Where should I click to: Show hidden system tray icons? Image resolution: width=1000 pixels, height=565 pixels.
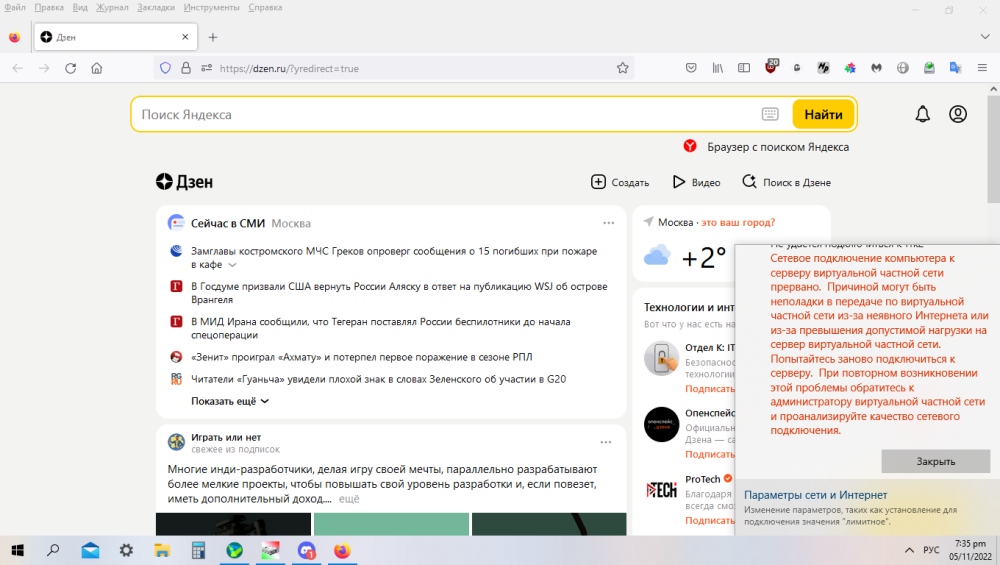click(909, 550)
